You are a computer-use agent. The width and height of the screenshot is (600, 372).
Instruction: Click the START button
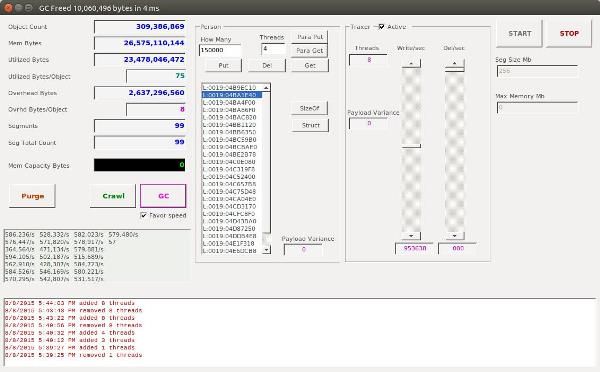519,34
